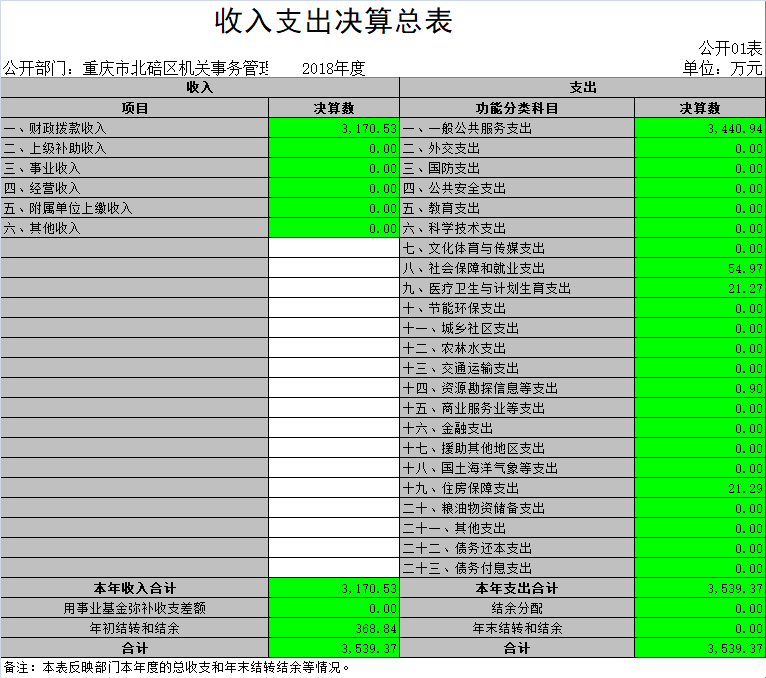766x678 pixels.
Task: Click the 一、一般公共服务支出 row label
Action: [467, 128]
